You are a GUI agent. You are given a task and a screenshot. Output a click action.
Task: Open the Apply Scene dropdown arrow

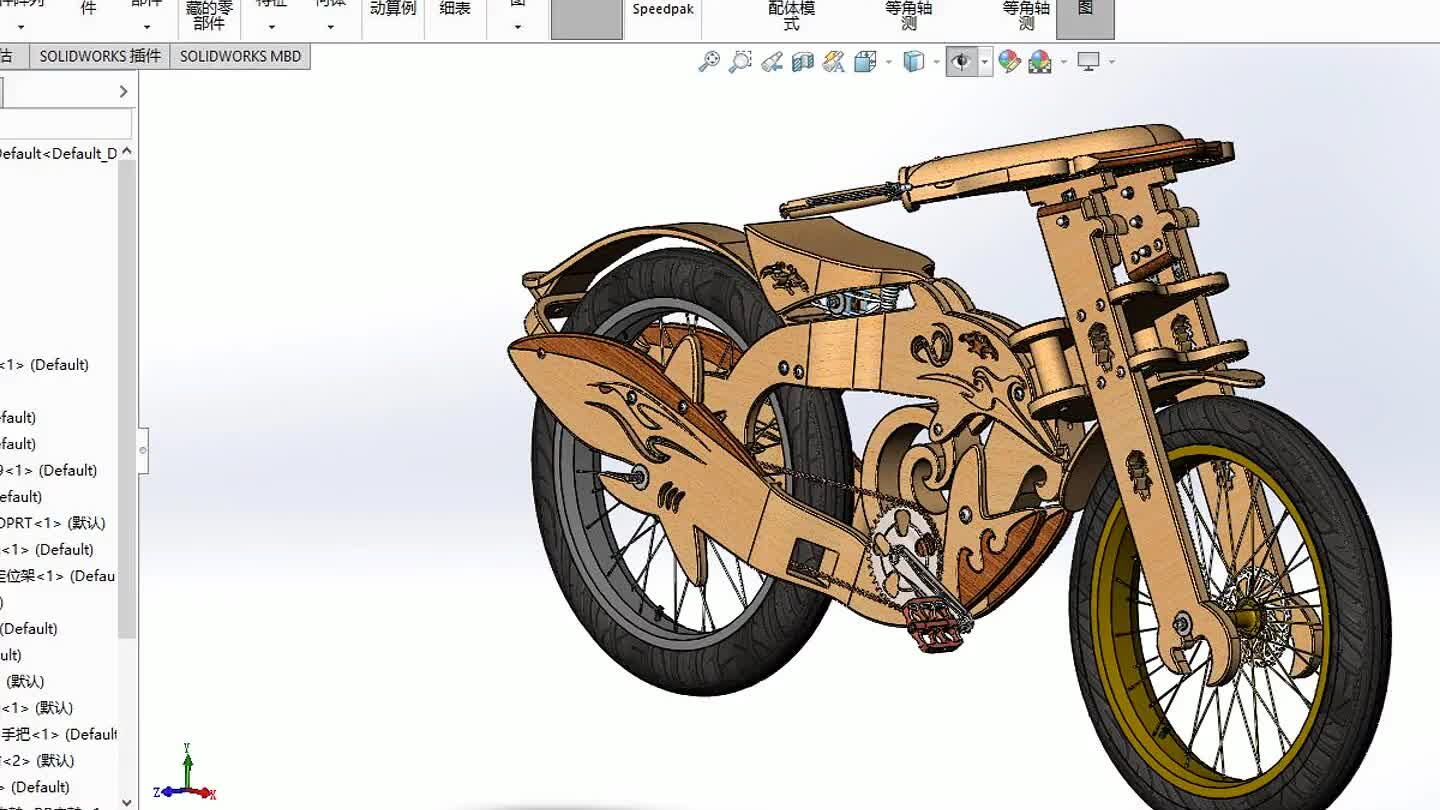1063,62
